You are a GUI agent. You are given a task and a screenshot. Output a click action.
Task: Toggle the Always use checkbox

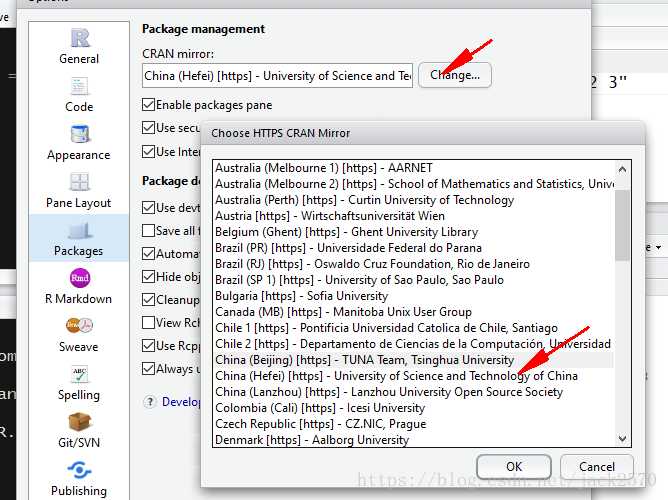click(x=148, y=368)
